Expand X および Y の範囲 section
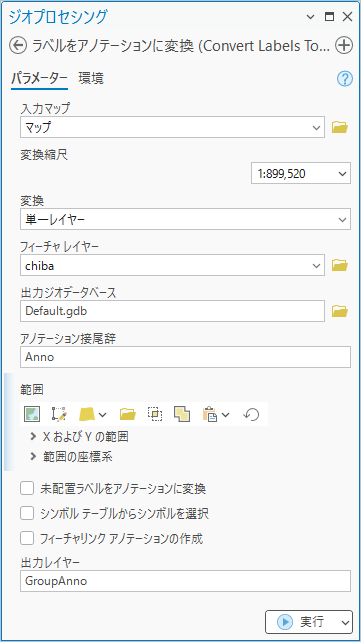 [80, 437]
